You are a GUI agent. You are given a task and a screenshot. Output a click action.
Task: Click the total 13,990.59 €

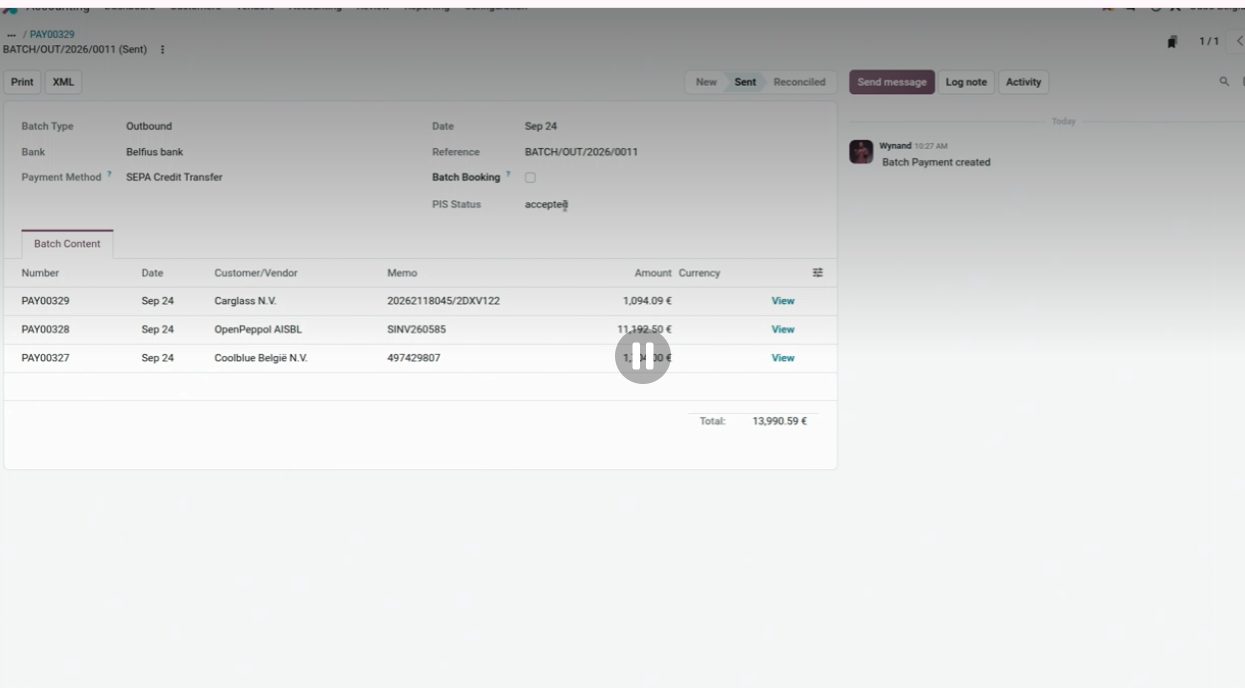779,421
